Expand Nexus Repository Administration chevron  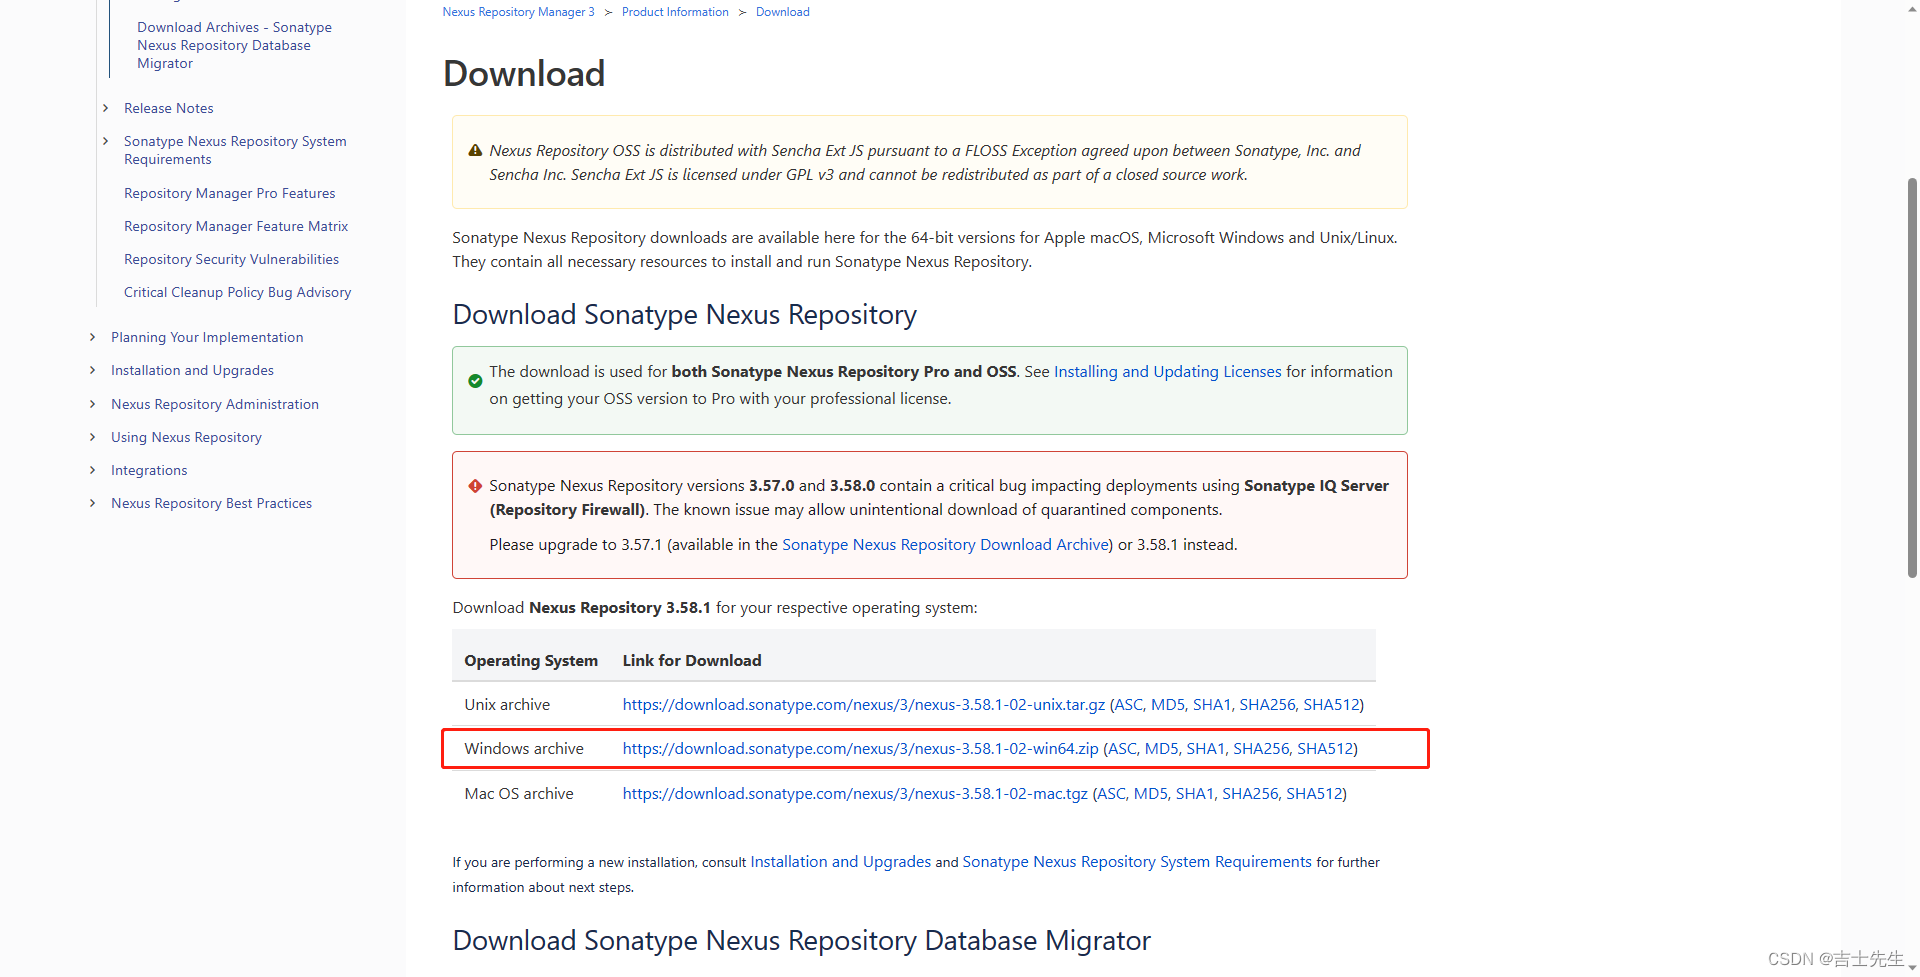pyautogui.click(x=92, y=404)
